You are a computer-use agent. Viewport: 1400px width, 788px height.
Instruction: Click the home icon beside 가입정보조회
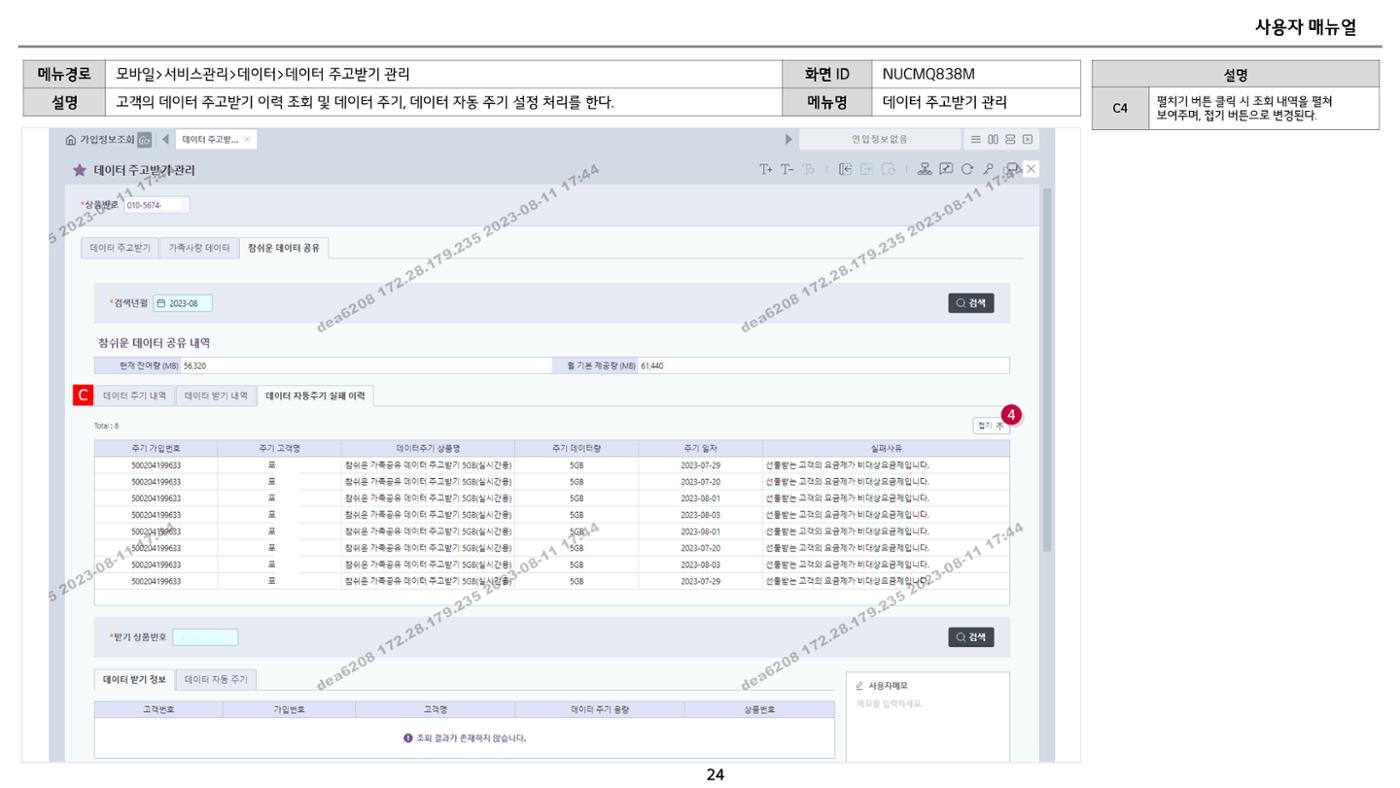pyautogui.click(x=71, y=139)
